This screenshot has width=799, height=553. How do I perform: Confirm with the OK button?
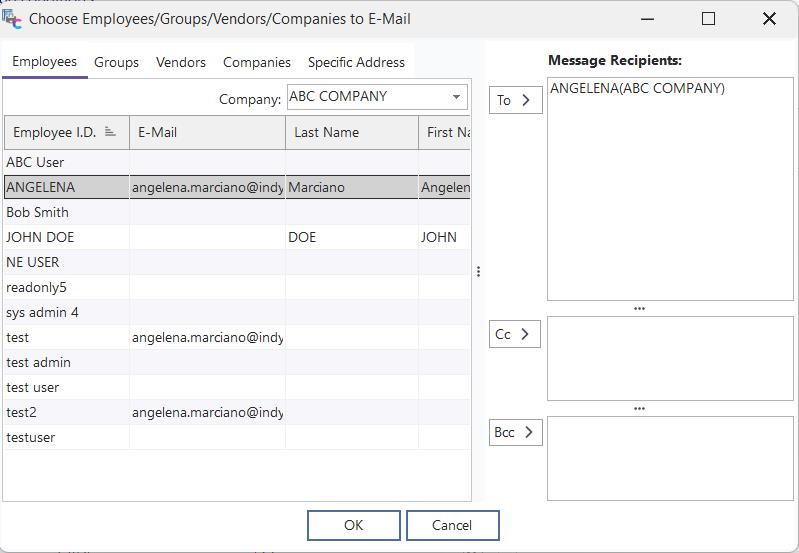(x=353, y=525)
